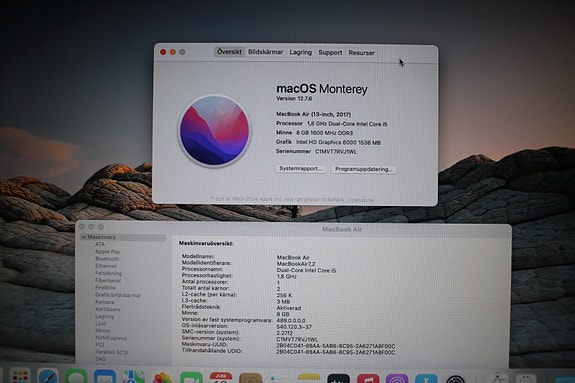Select Ljud in the sidebar

point(100,324)
